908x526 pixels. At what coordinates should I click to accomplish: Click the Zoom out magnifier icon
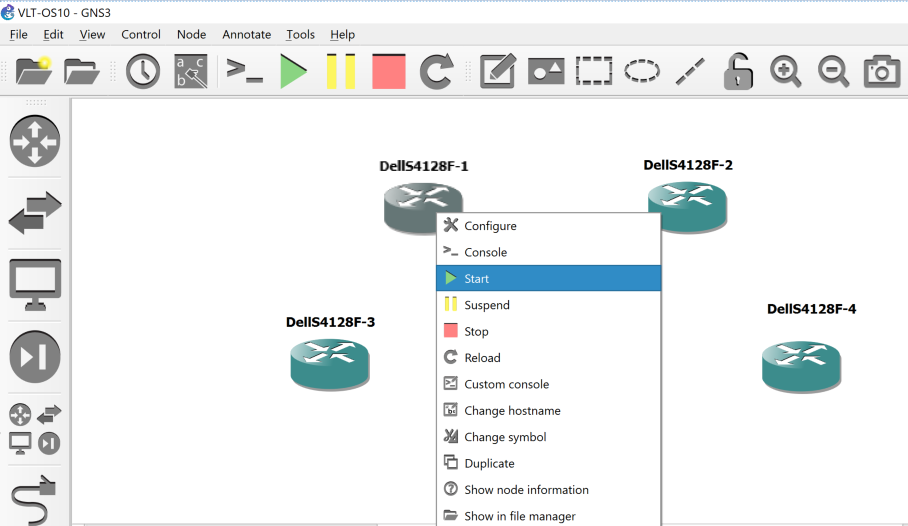coord(833,71)
